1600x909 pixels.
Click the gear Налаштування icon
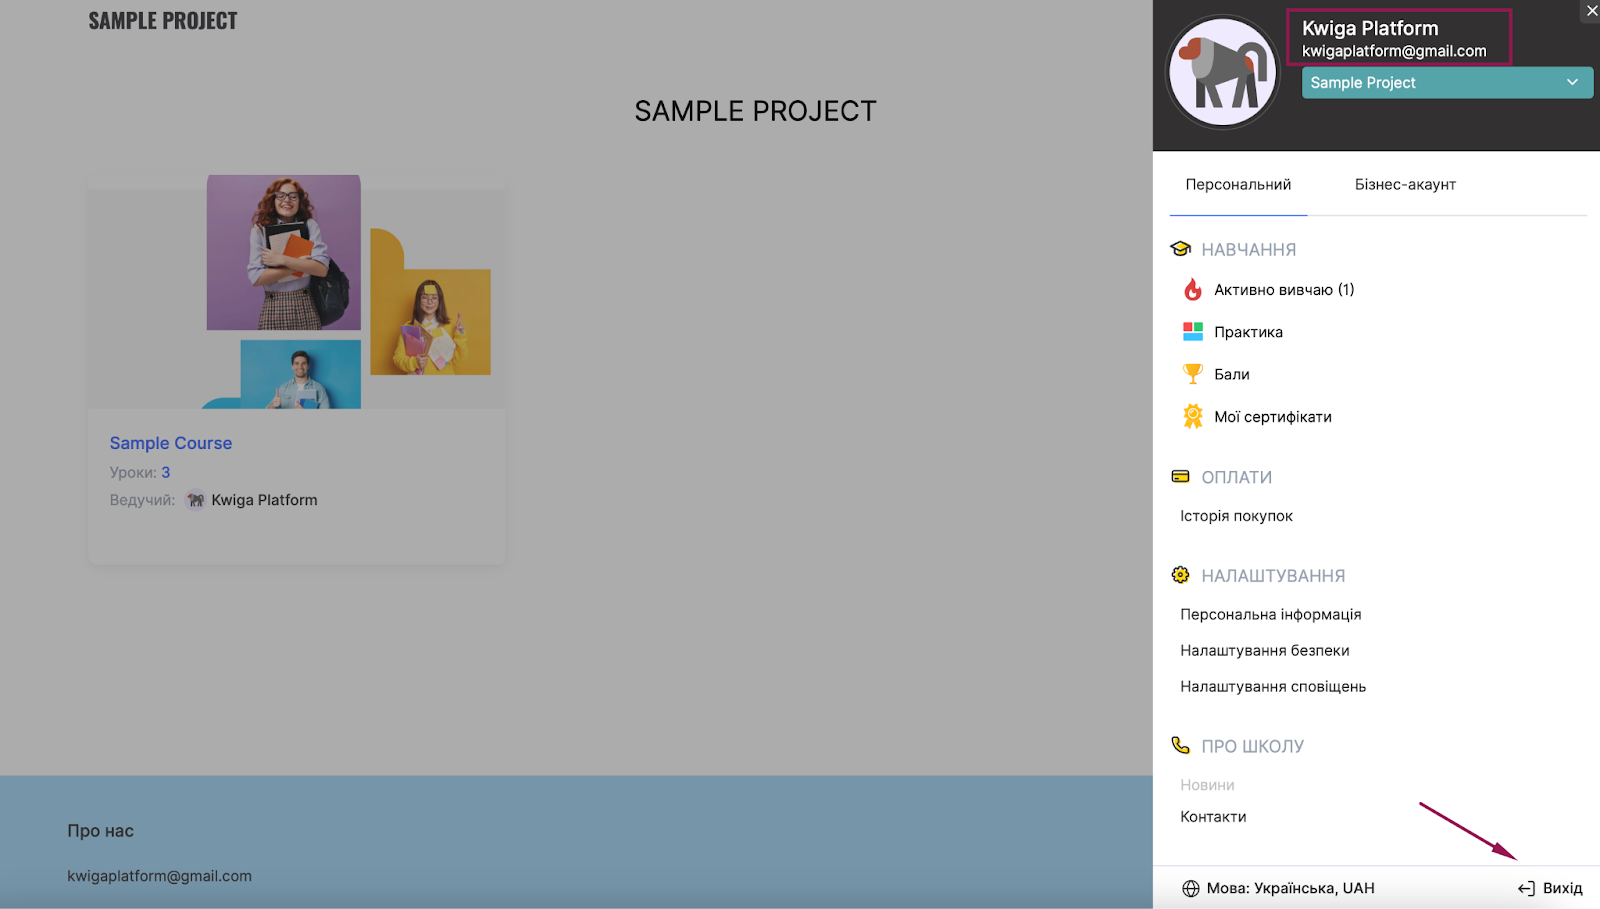coord(1181,575)
